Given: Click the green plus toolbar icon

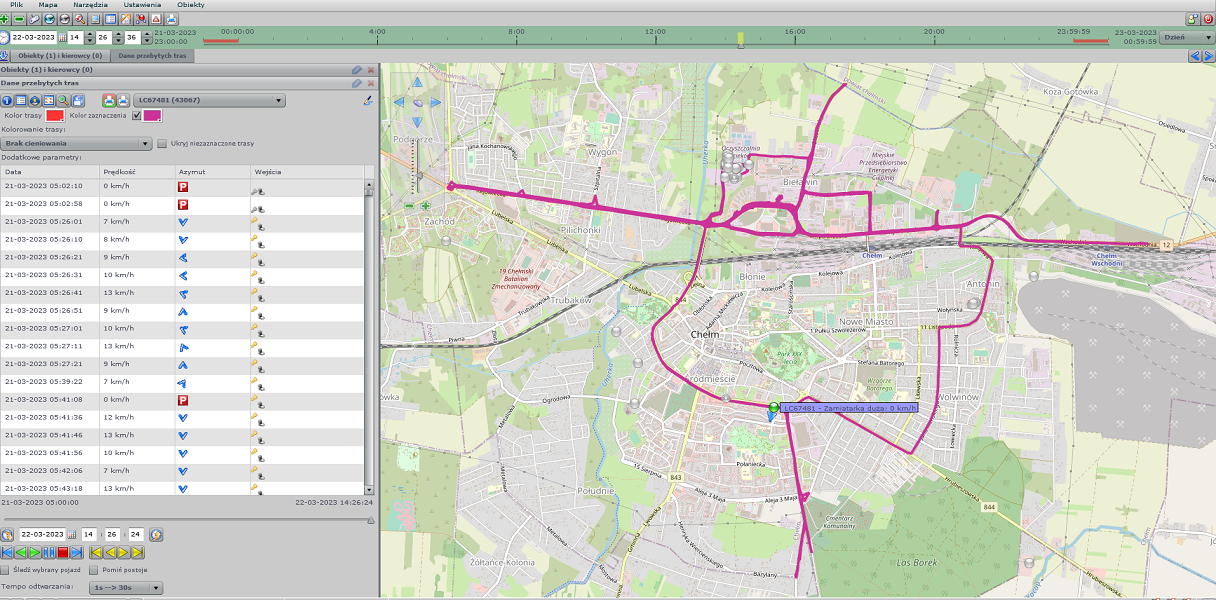Looking at the screenshot, I should point(6,19).
